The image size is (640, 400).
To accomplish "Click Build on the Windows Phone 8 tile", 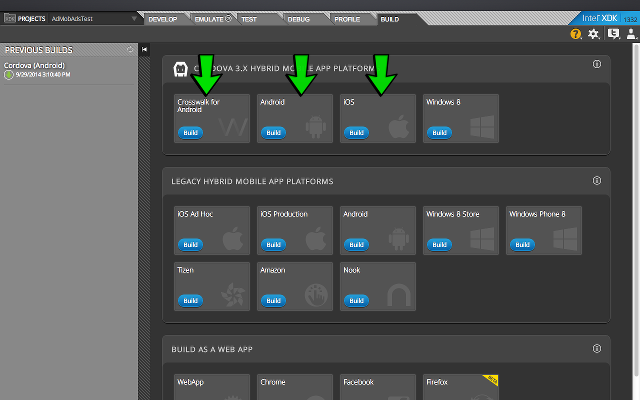I will click(522, 244).
